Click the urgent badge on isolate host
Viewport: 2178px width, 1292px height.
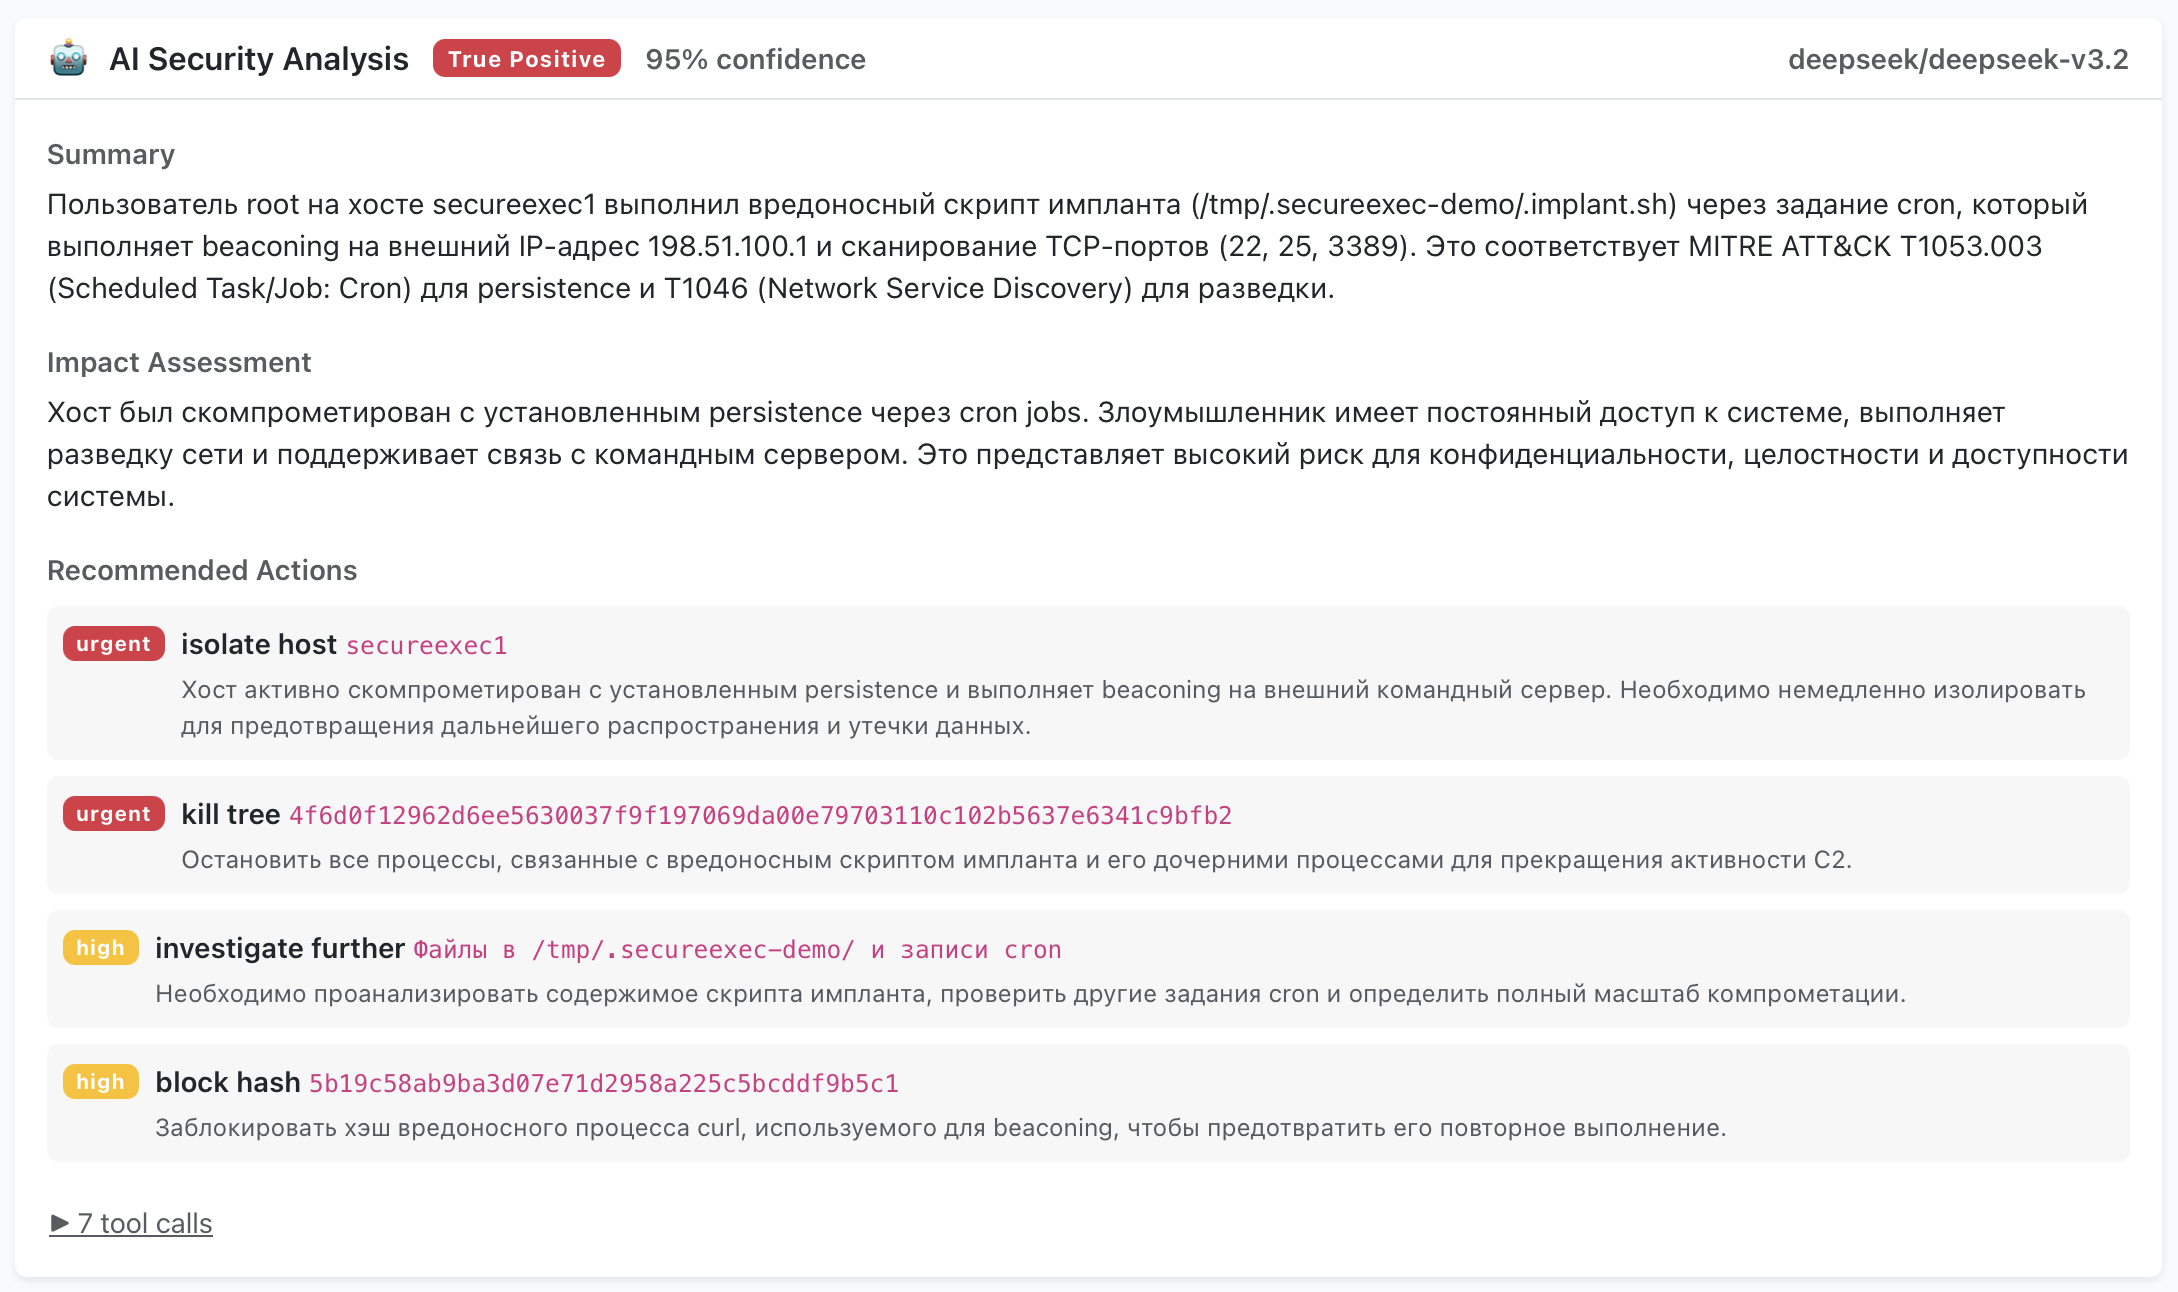(x=113, y=644)
